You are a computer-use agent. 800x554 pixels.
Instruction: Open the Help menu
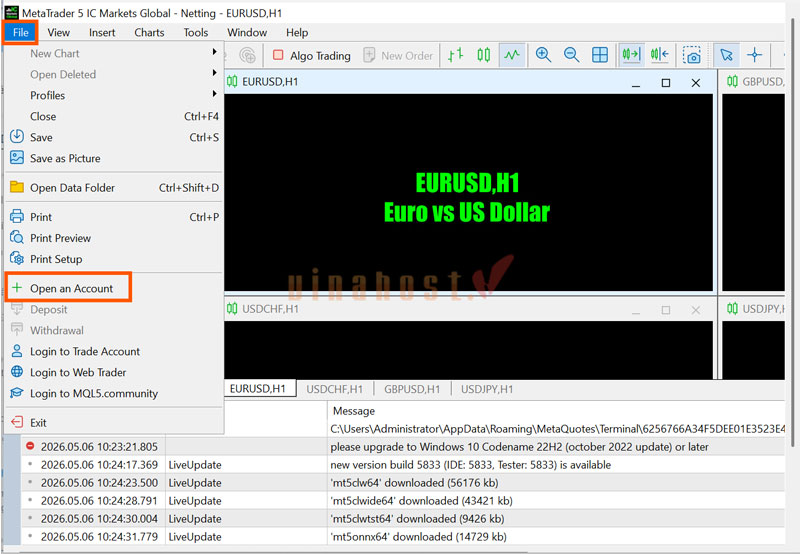click(x=297, y=33)
